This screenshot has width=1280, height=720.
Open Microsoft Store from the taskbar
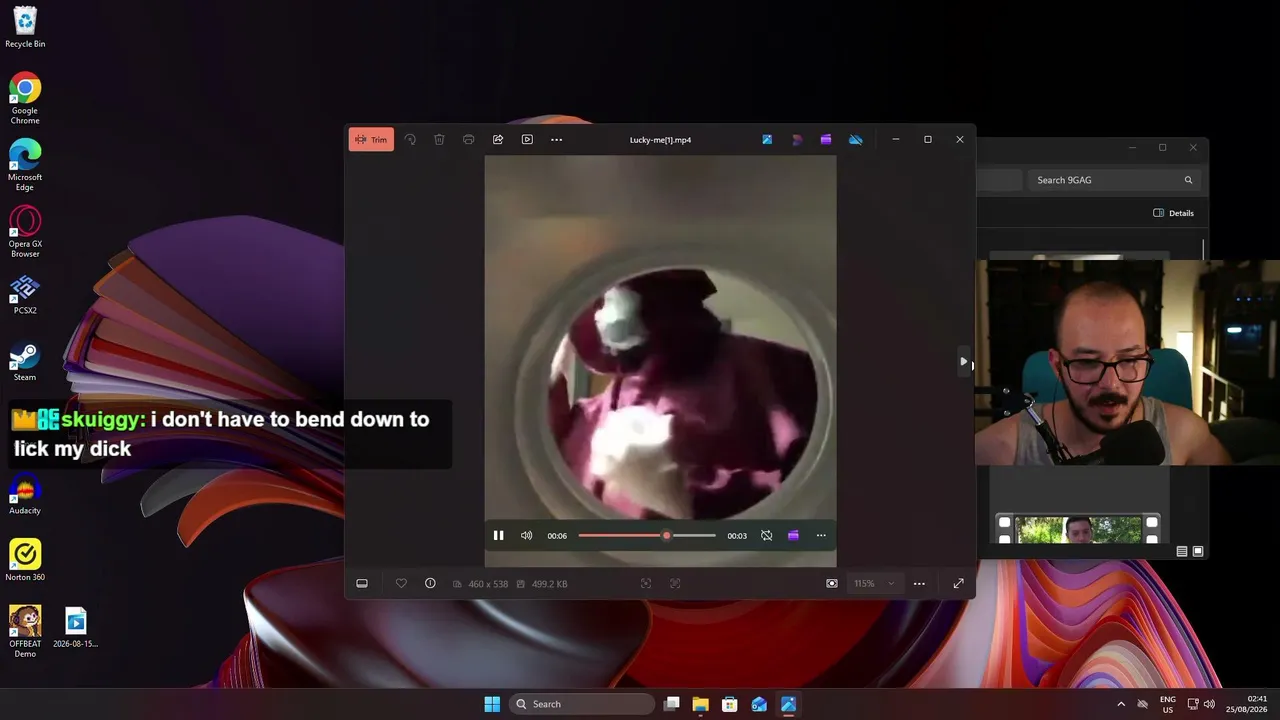point(730,704)
